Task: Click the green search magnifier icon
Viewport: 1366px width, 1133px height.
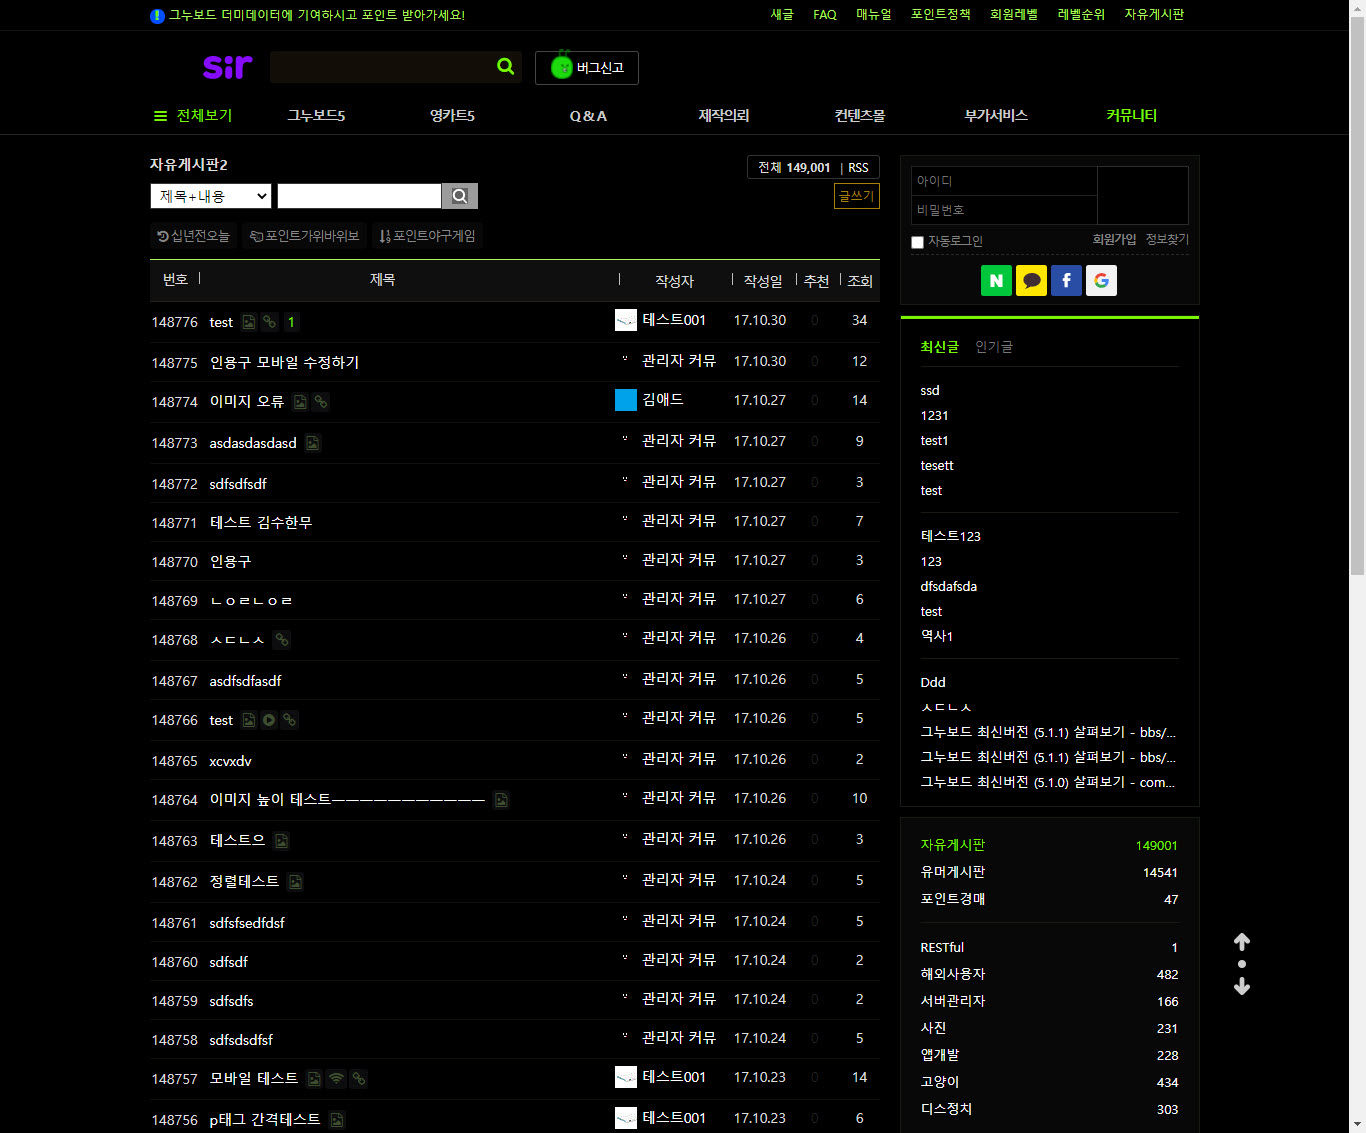Action: click(505, 67)
